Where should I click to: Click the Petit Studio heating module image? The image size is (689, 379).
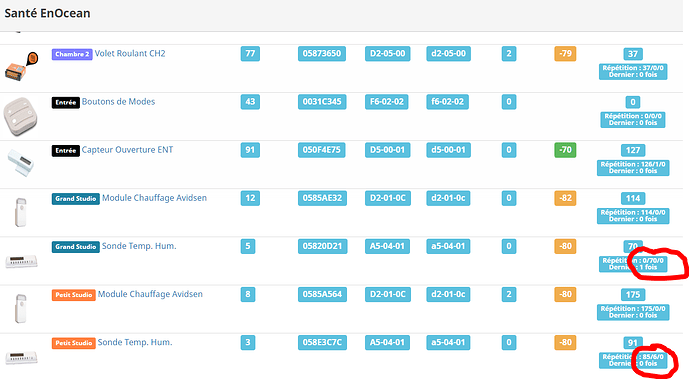click(21, 308)
